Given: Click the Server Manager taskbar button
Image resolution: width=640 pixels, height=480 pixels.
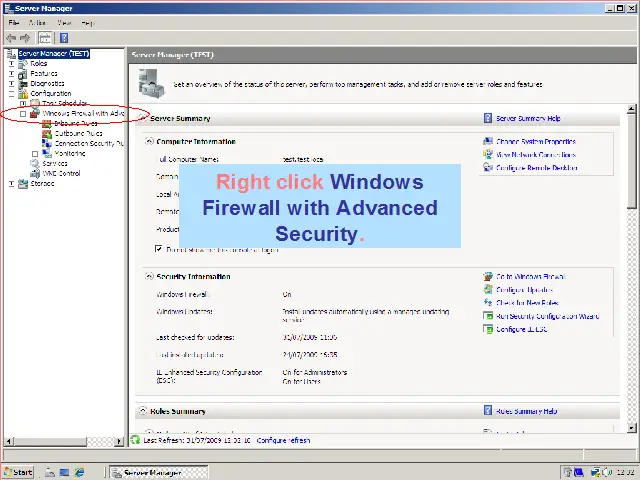Looking at the screenshot, I should [159, 472].
